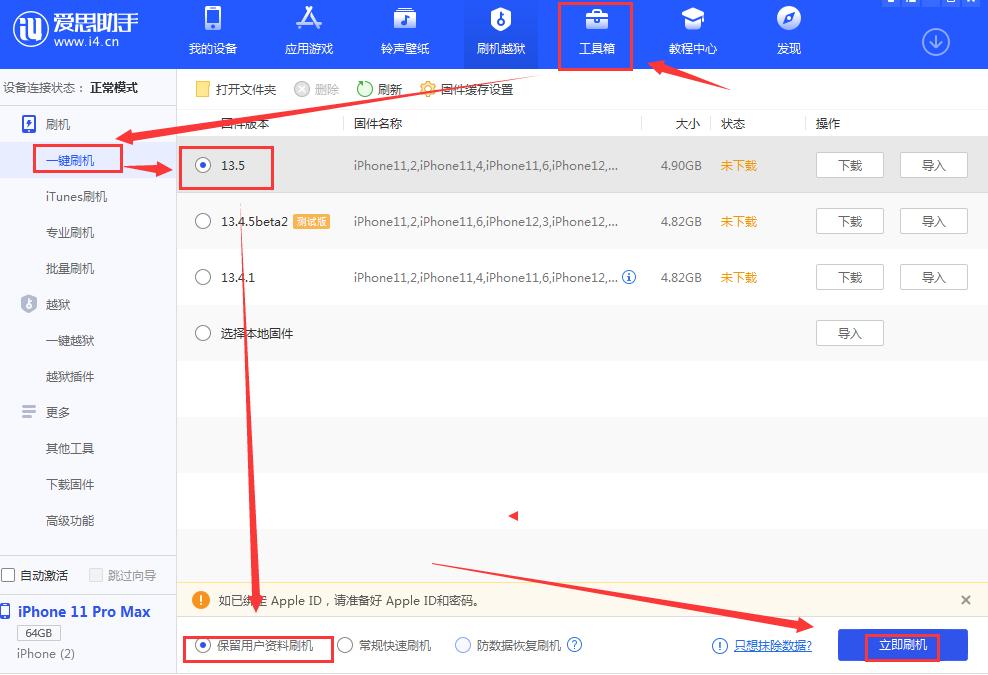Open the 发现 (Discover) section
Image resolution: width=988 pixels, height=675 pixels.
[788, 32]
